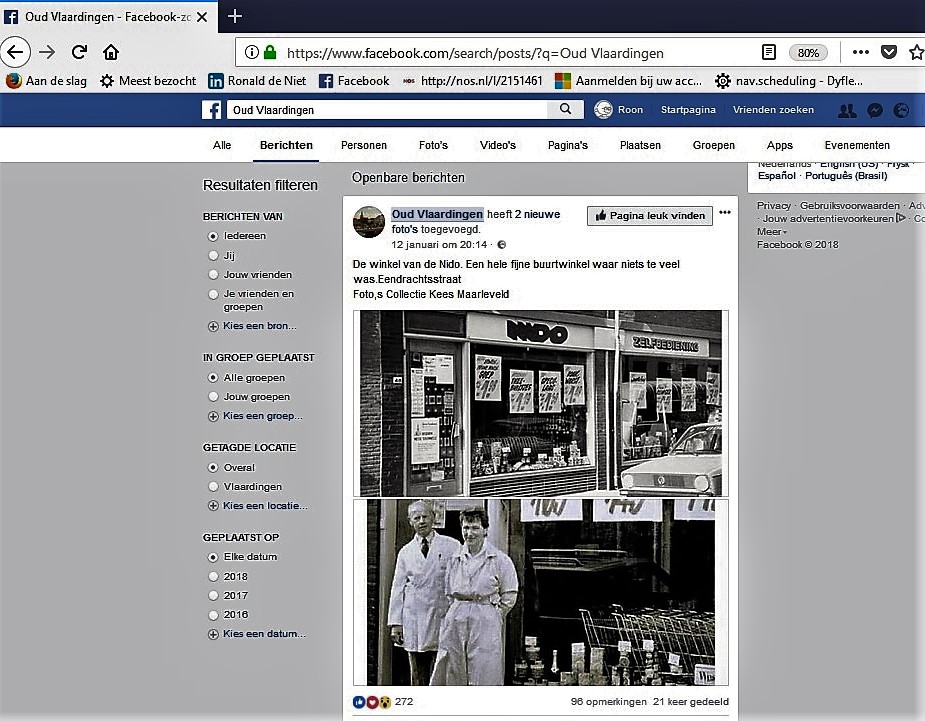925x721 pixels.
Task: Select 'Jouw vrienden' radio option
Action: [x=213, y=274]
